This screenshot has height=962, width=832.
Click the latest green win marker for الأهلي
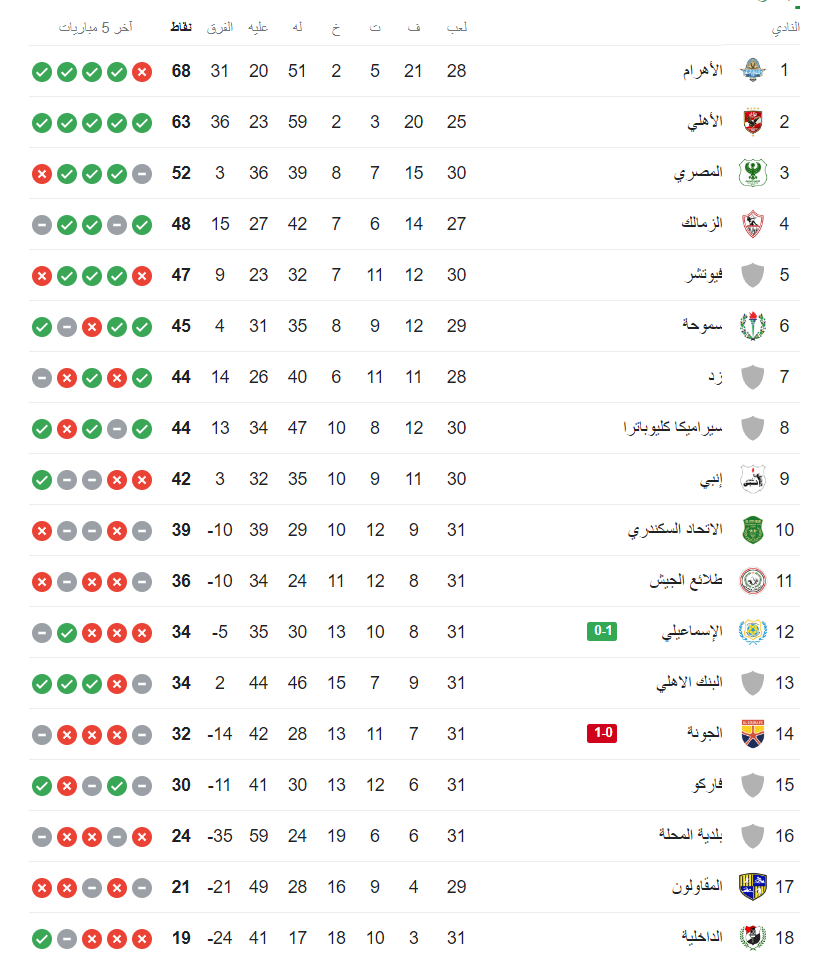pyautogui.click(x=43, y=122)
